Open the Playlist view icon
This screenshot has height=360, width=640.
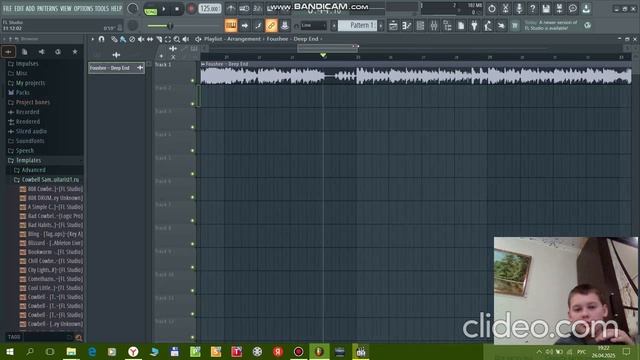tap(393, 26)
